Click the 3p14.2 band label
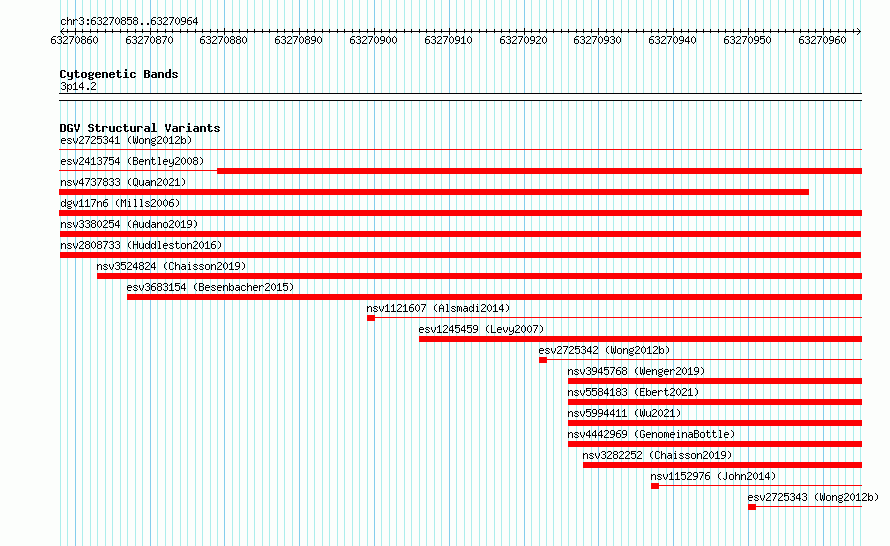 (x=78, y=87)
